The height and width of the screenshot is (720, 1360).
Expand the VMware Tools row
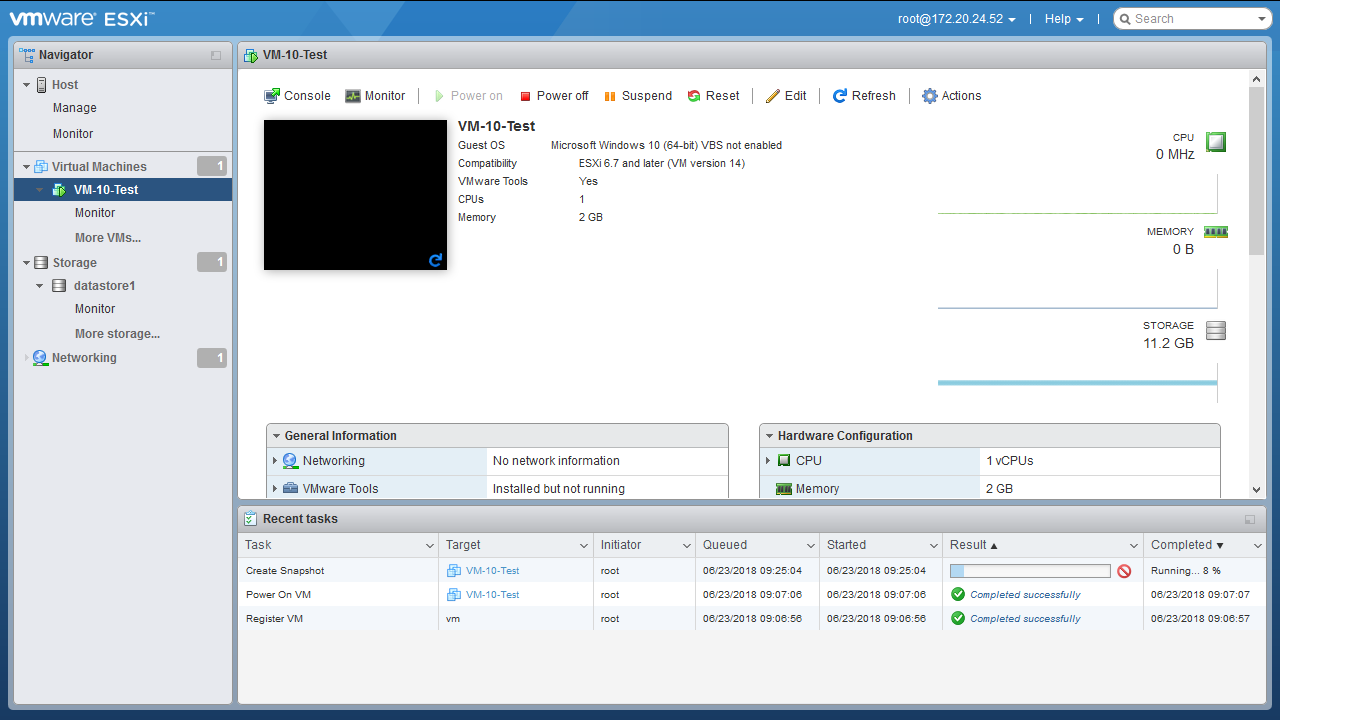[x=275, y=489]
